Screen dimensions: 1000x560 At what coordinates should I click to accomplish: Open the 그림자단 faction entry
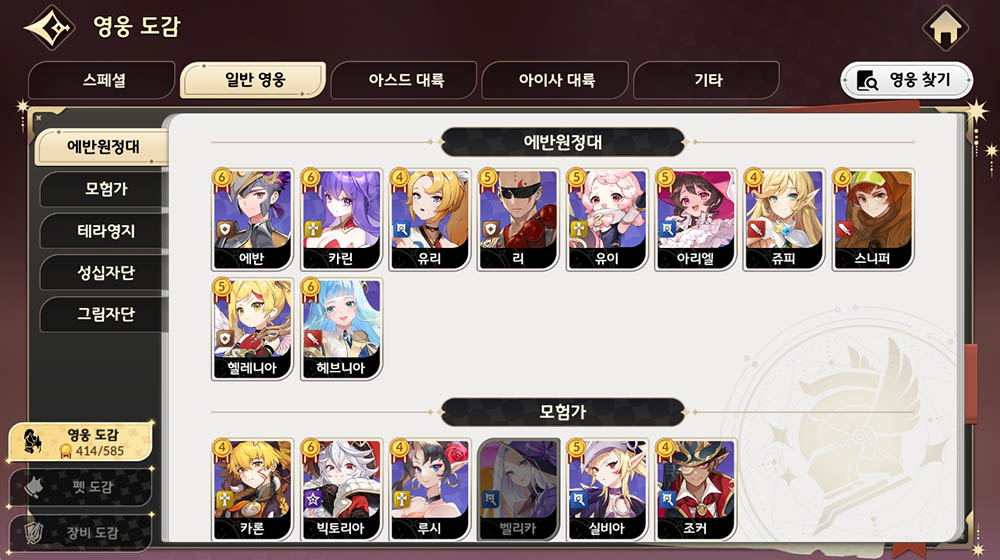(x=104, y=314)
